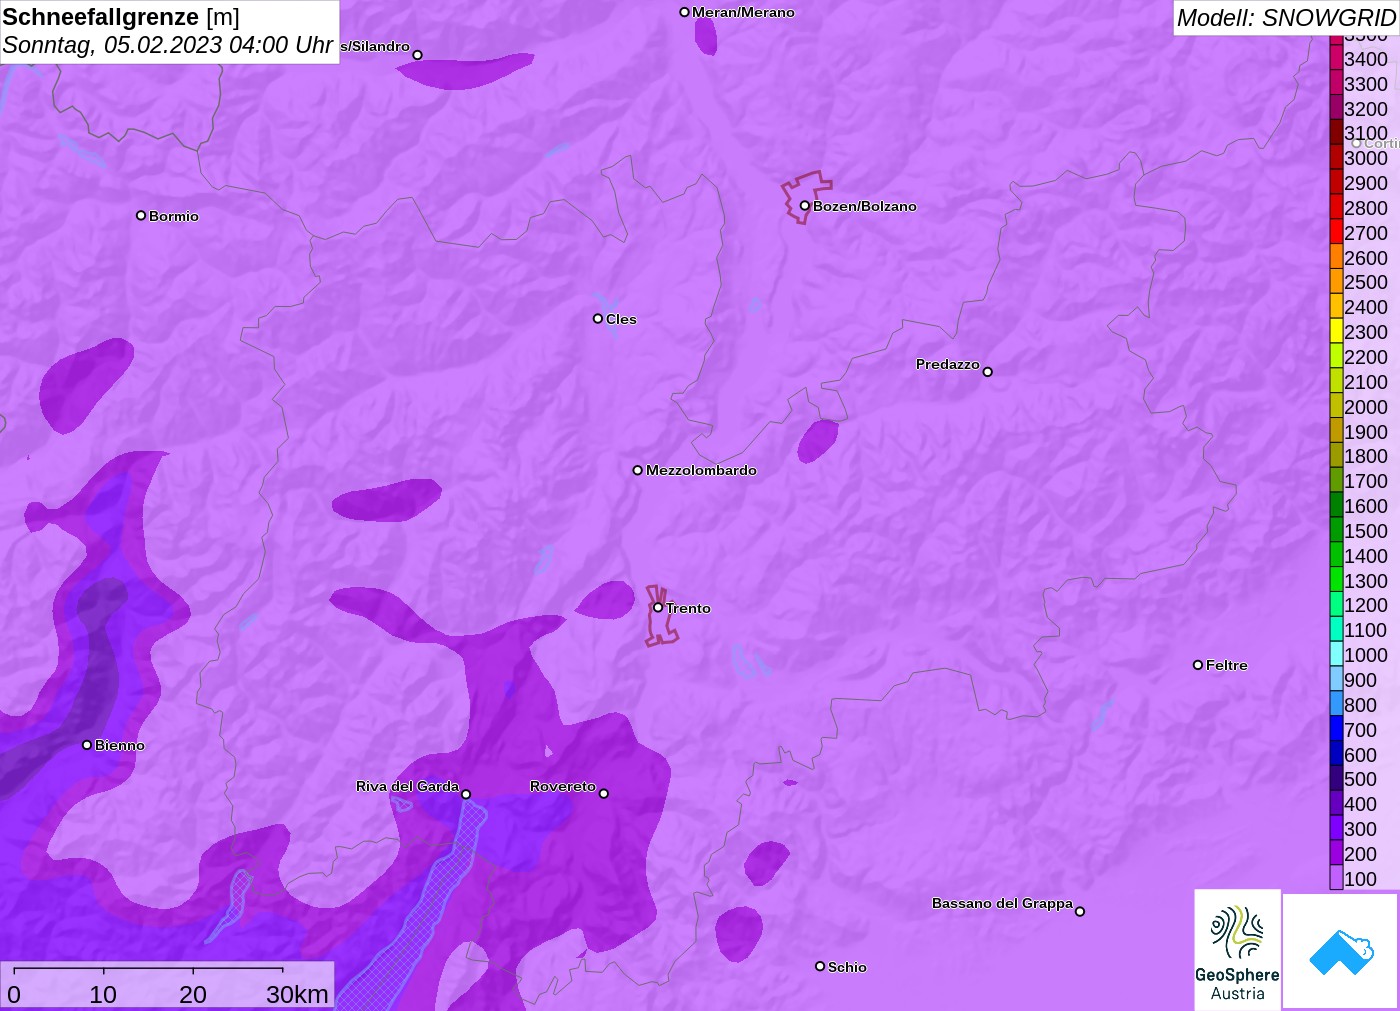Click the Rovereto label text
The width and height of the screenshot is (1400, 1011).
click(563, 786)
